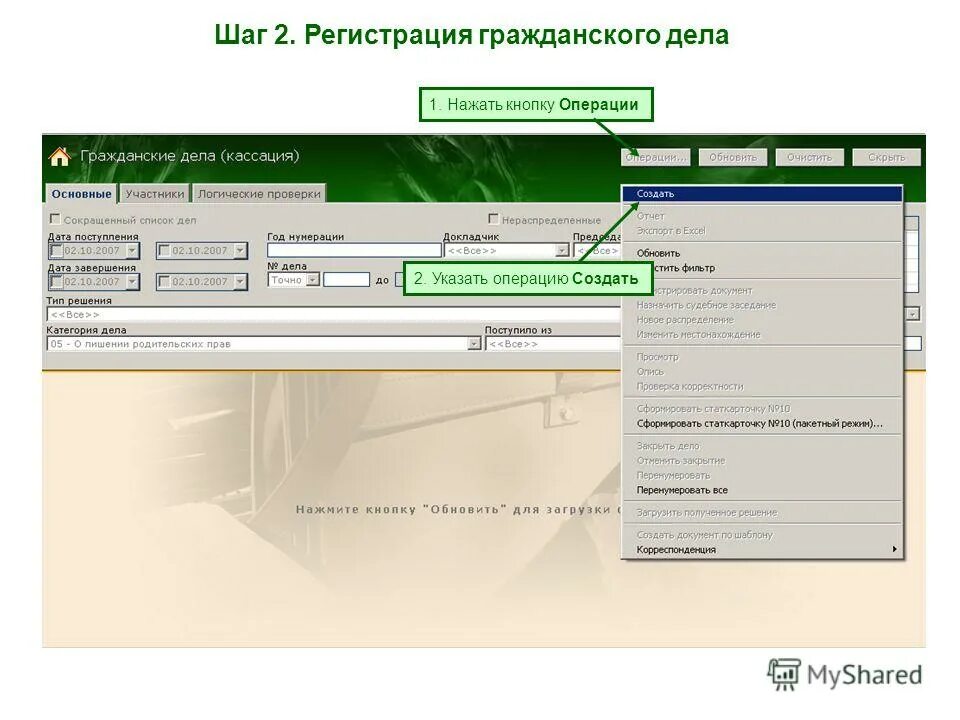Select Обновить in the dropdown menu
960x720 pixels.
(x=762, y=253)
